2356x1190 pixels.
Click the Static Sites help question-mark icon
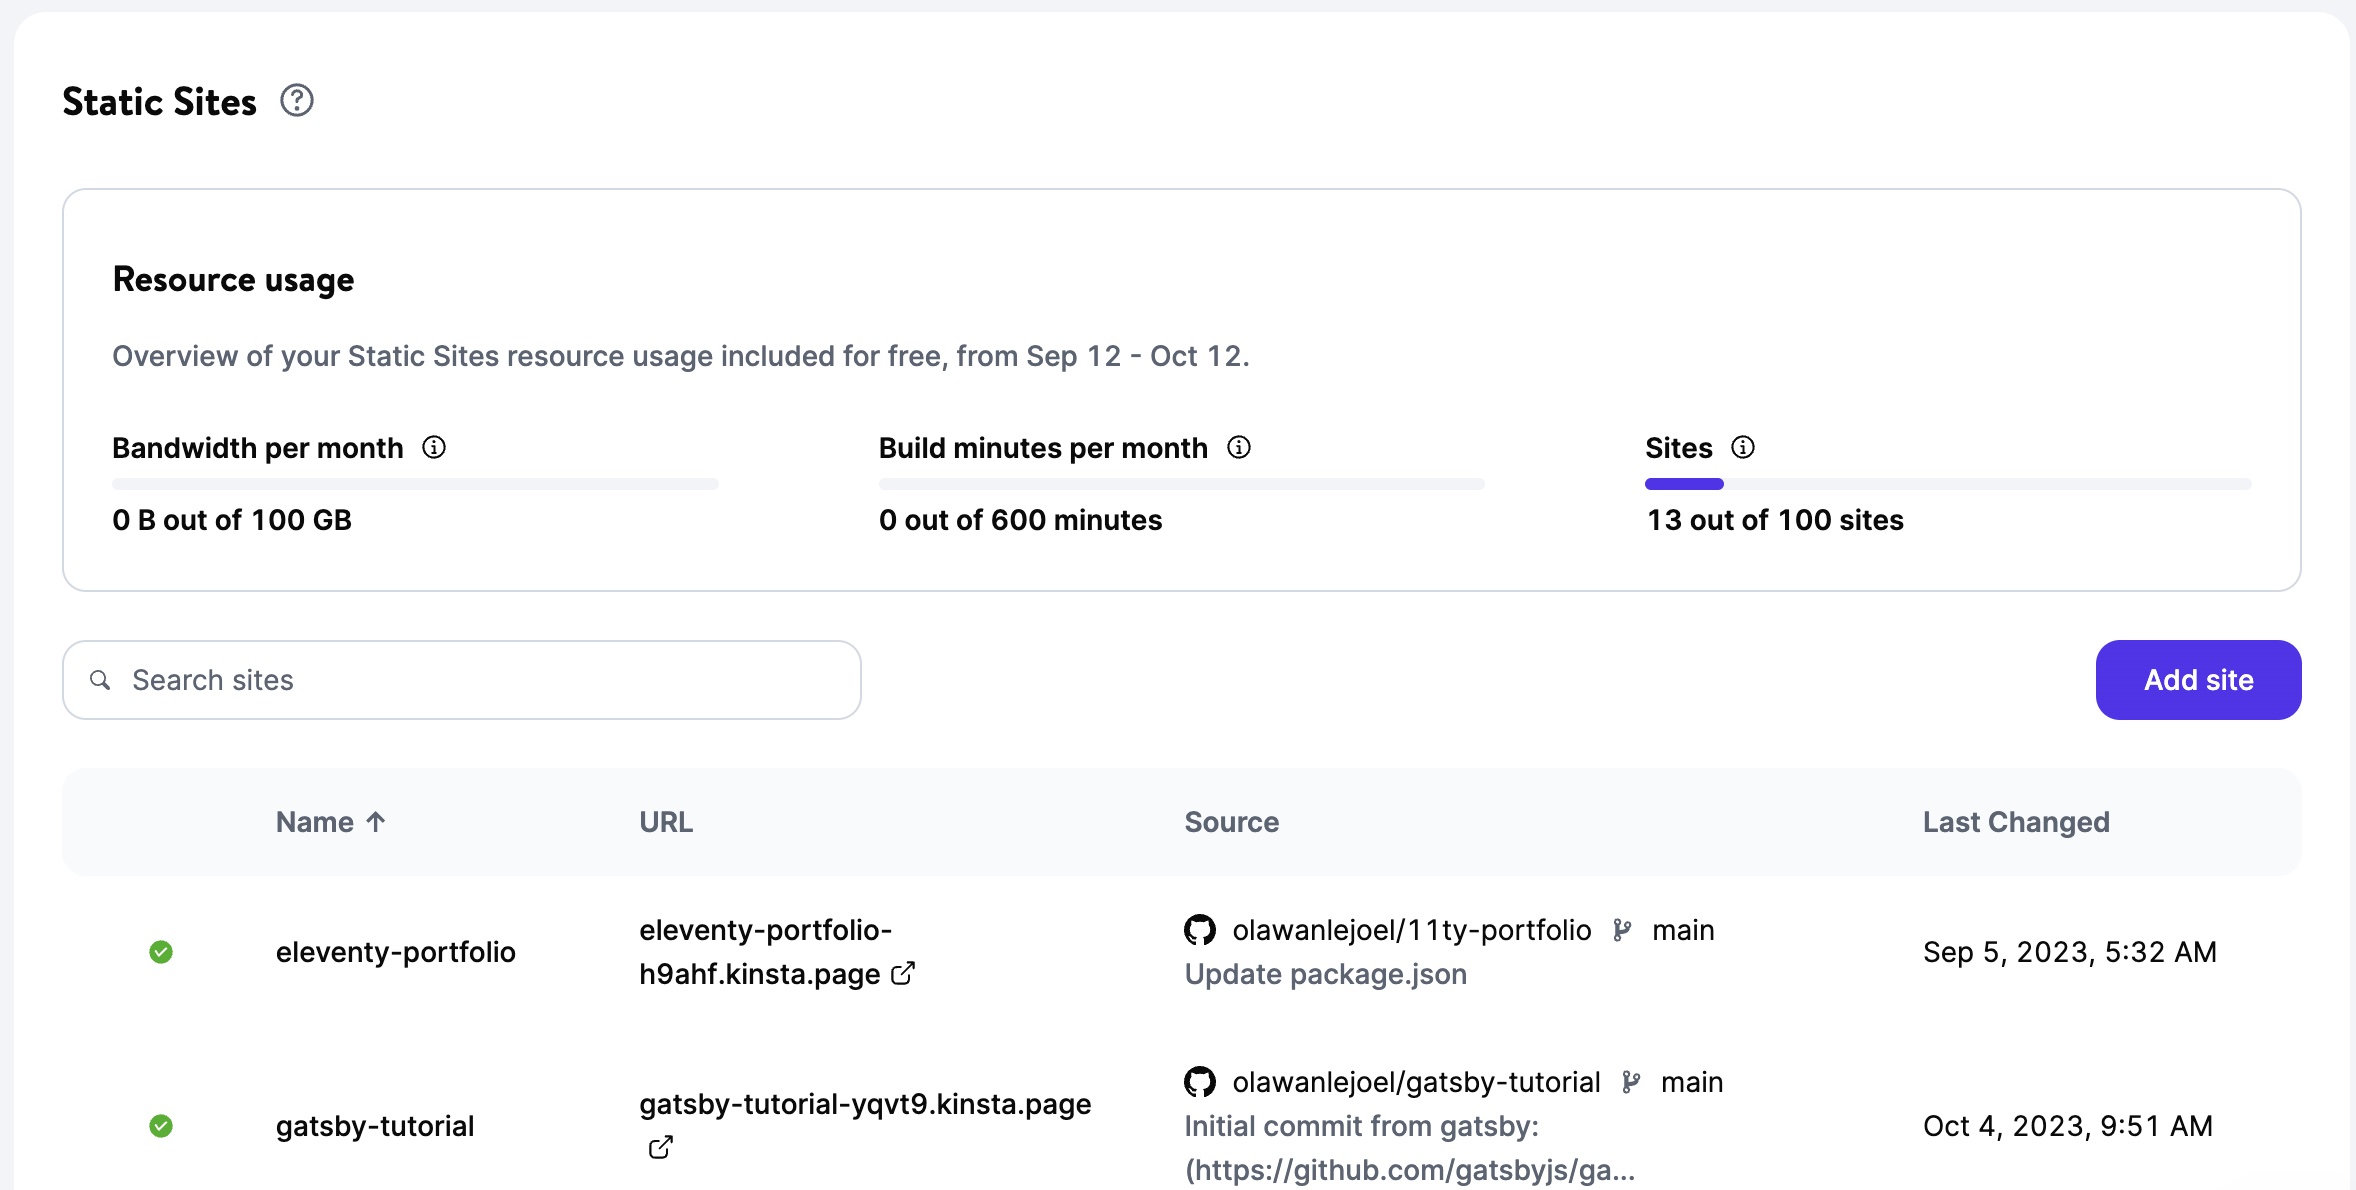(297, 101)
